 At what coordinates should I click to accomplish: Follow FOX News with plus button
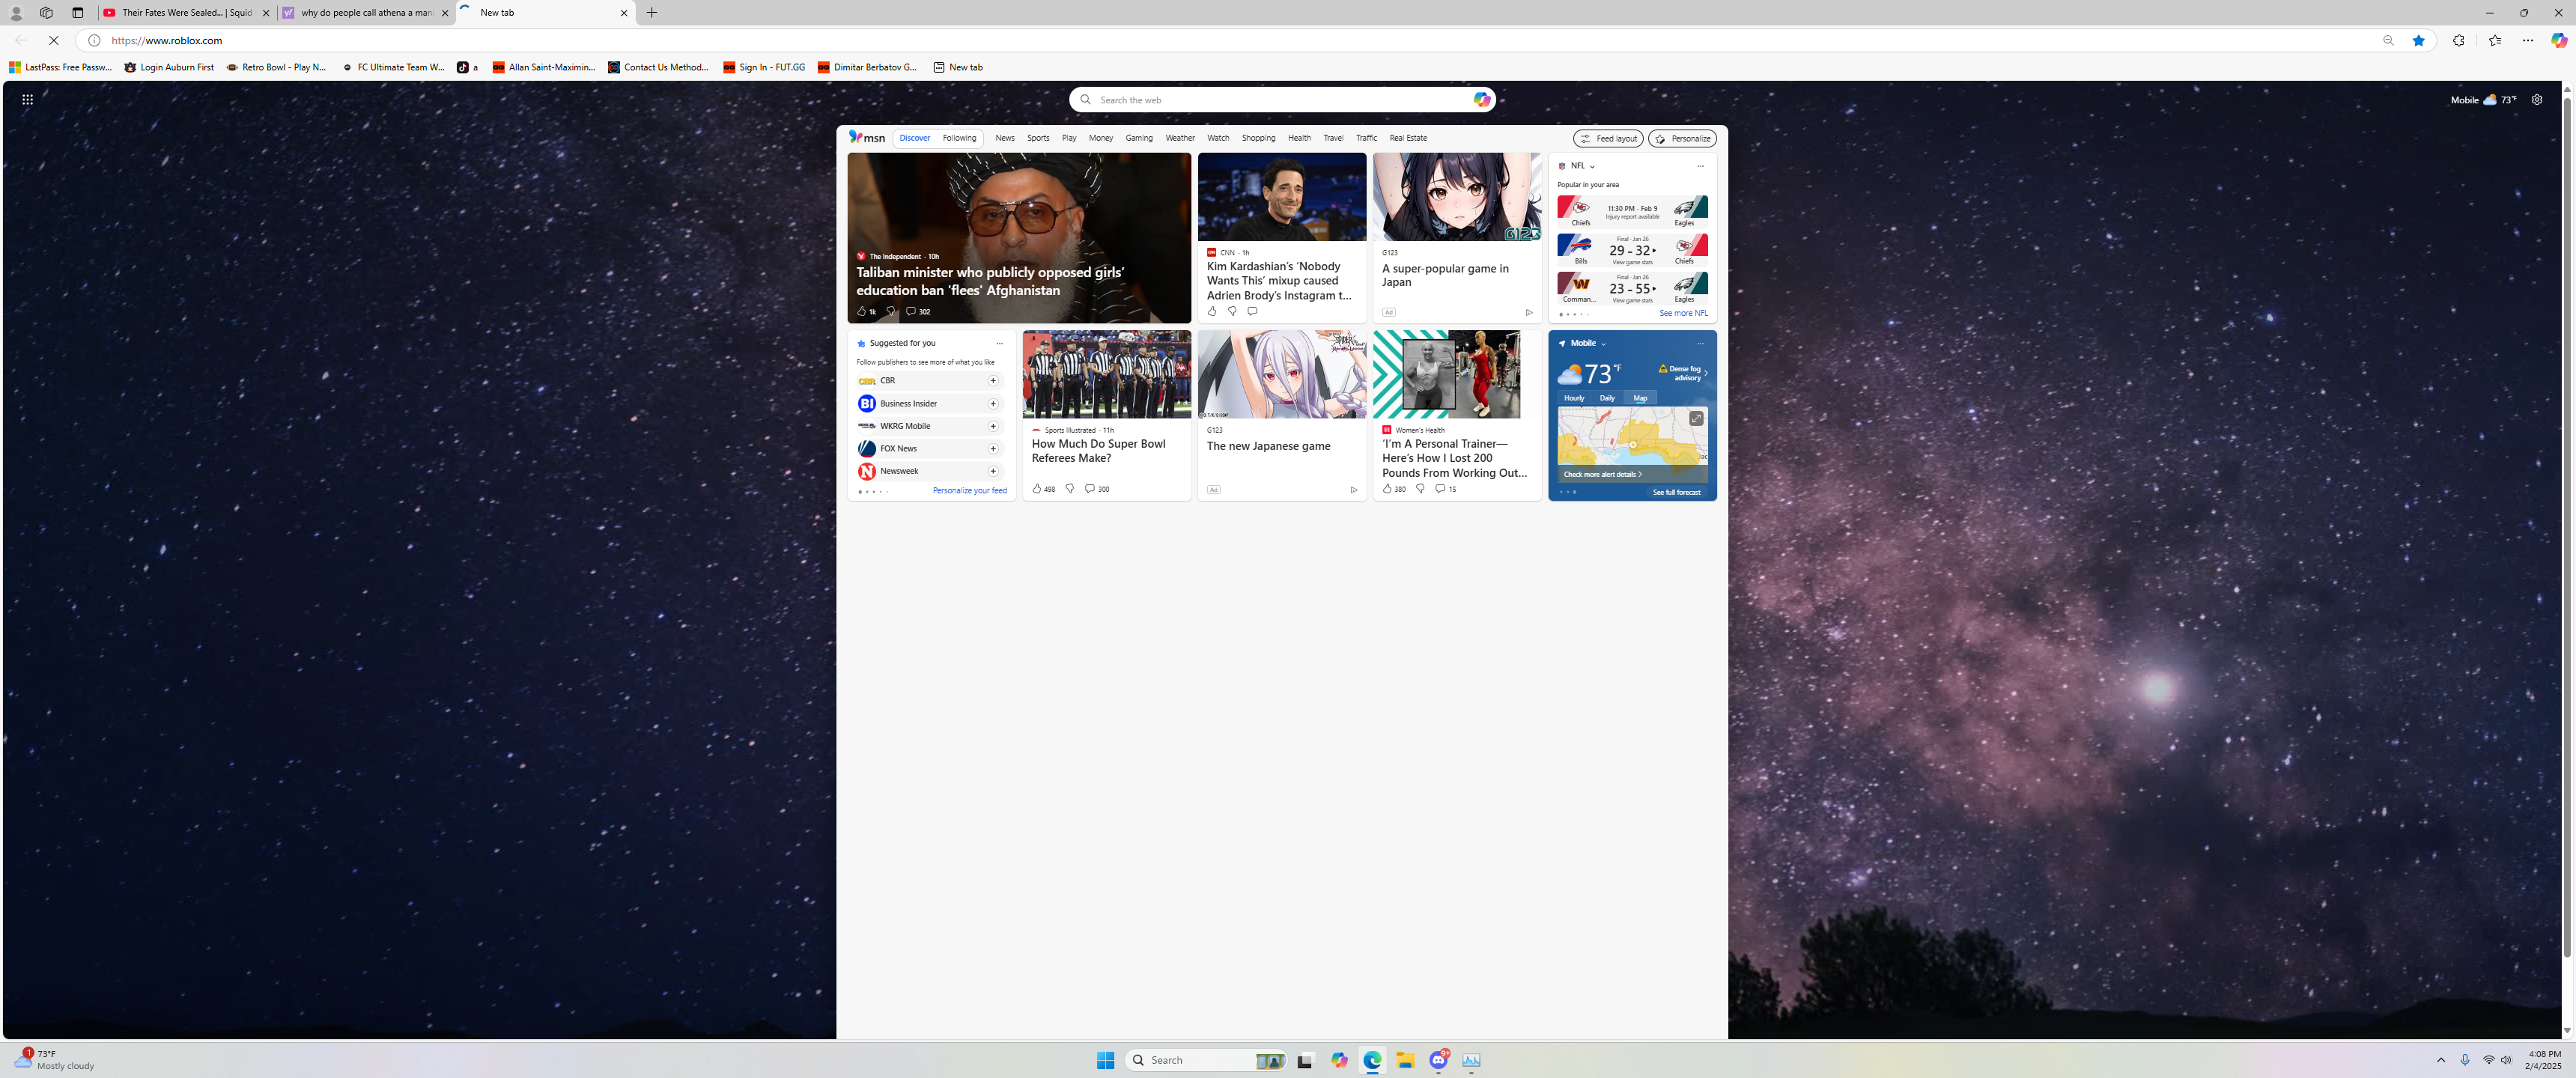click(x=993, y=449)
